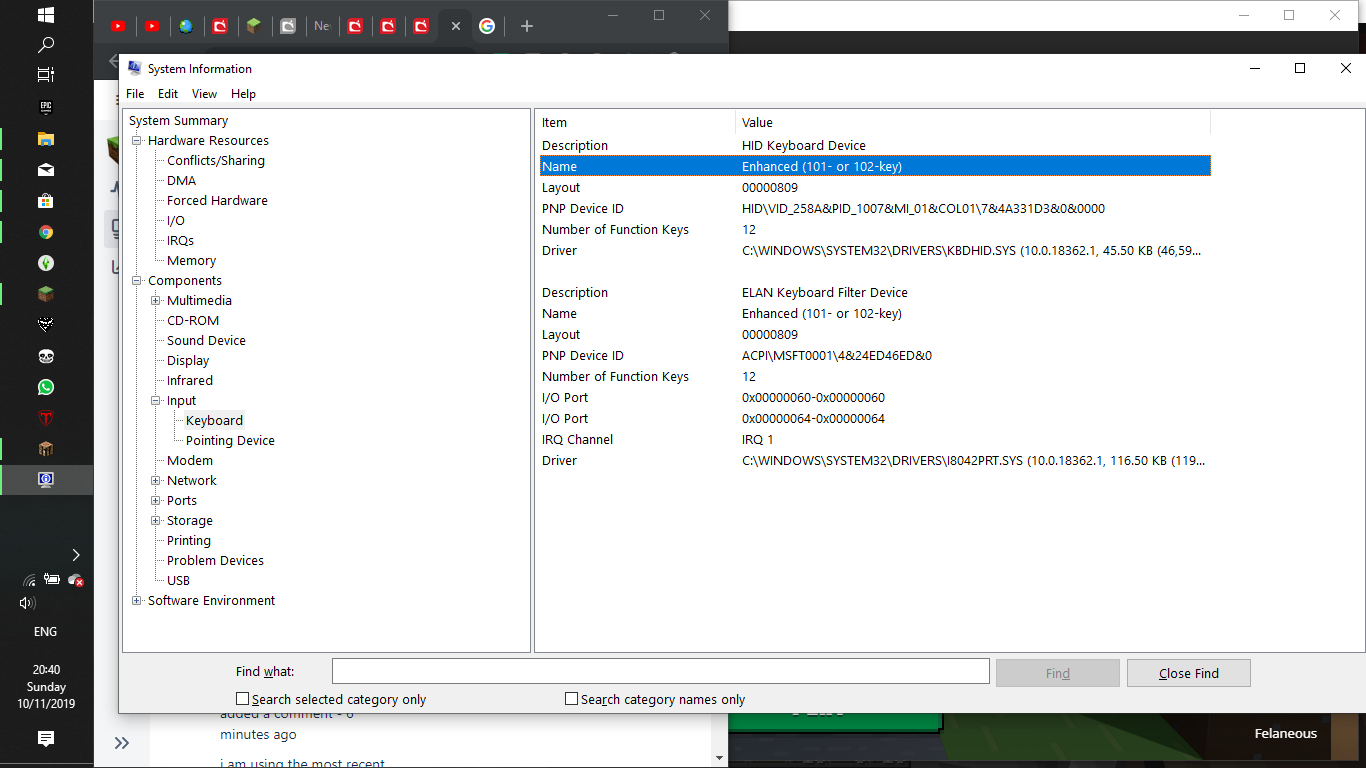Click the Close Find button
Image resolution: width=1366 pixels, height=768 pixels.
(1188, 673)
